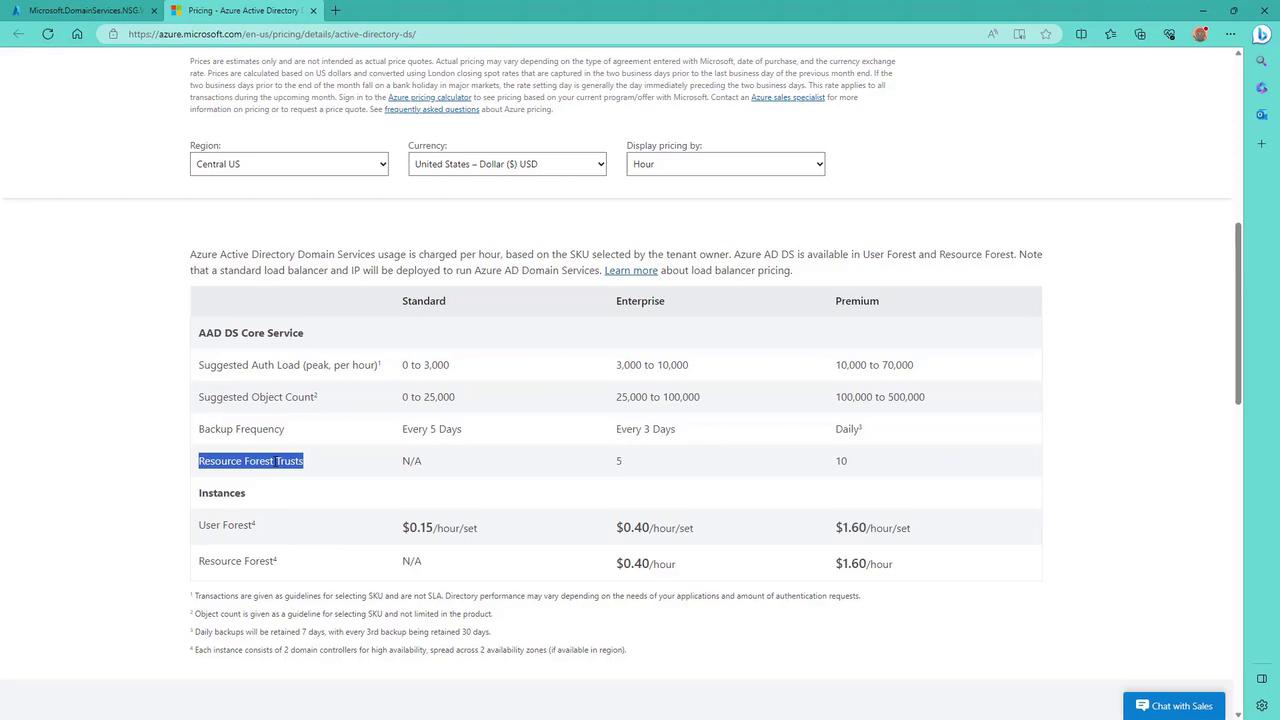This screenshot has height=720, width=1280.
Task: Click the User Forest row label
Action: pyautogui.click(x=227, y=525)
